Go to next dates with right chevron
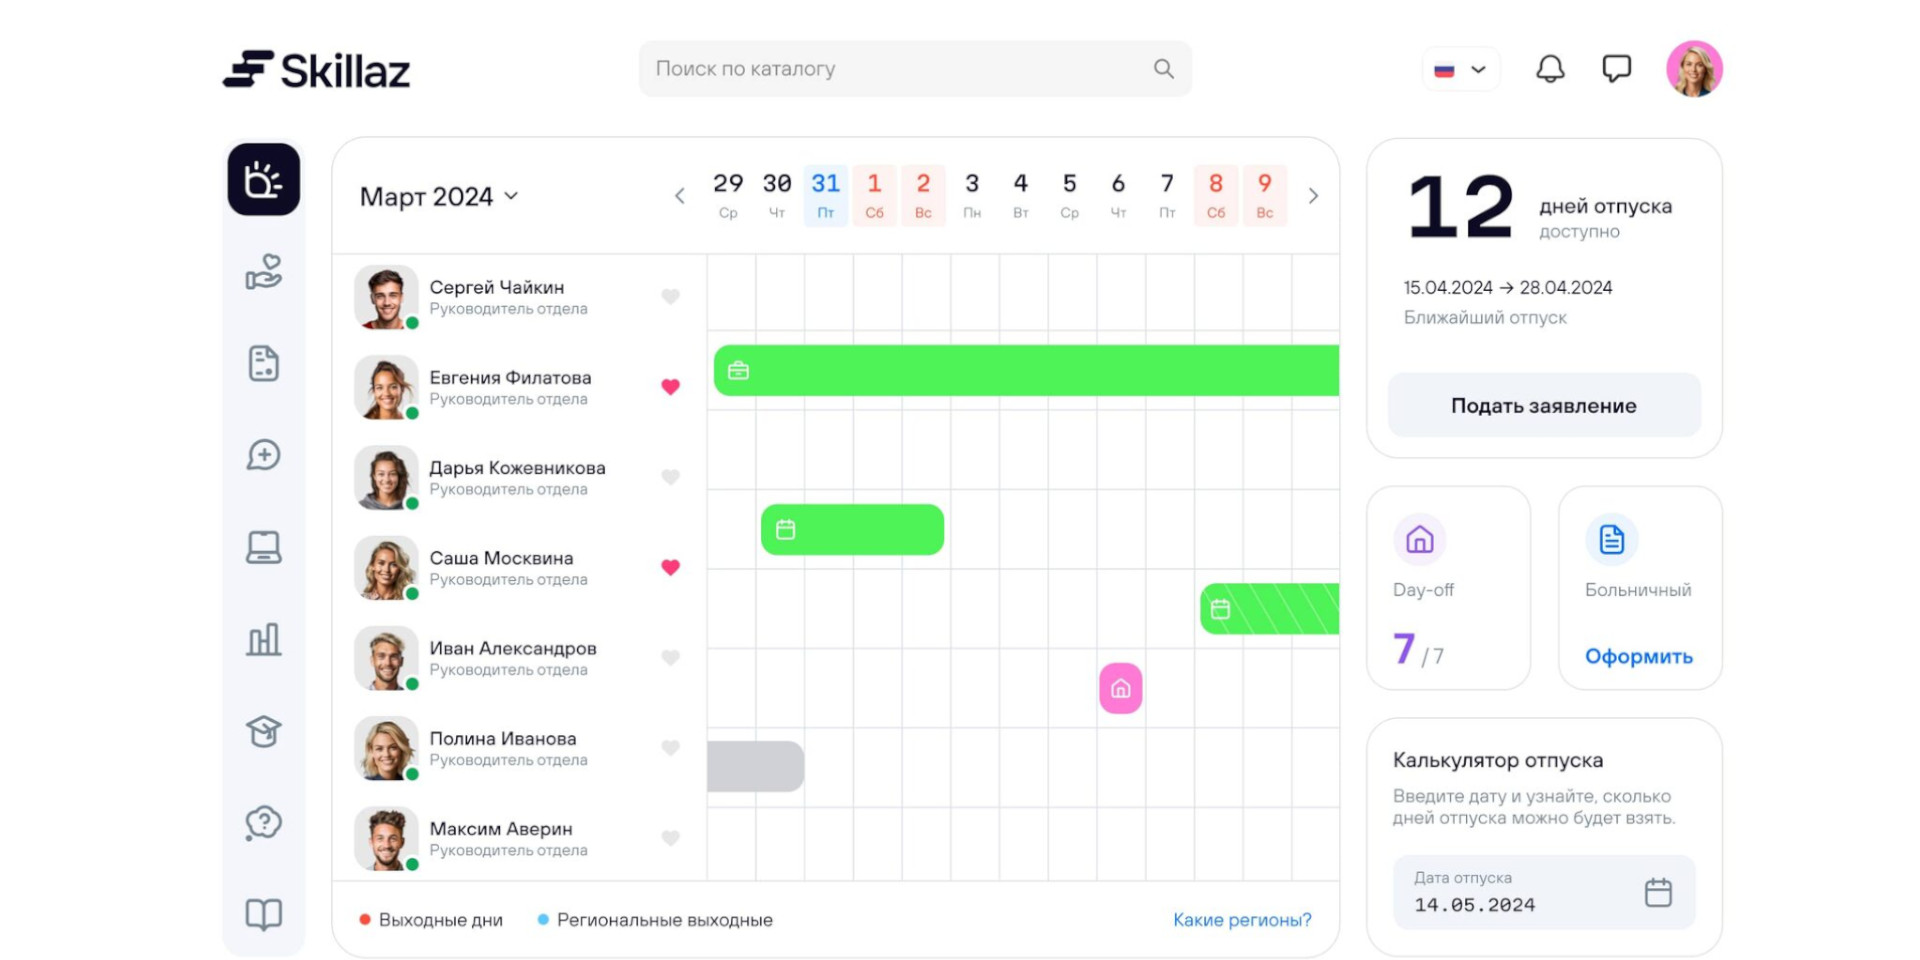The width and height of the screenshot is (1920, 960). [1313, 196]
